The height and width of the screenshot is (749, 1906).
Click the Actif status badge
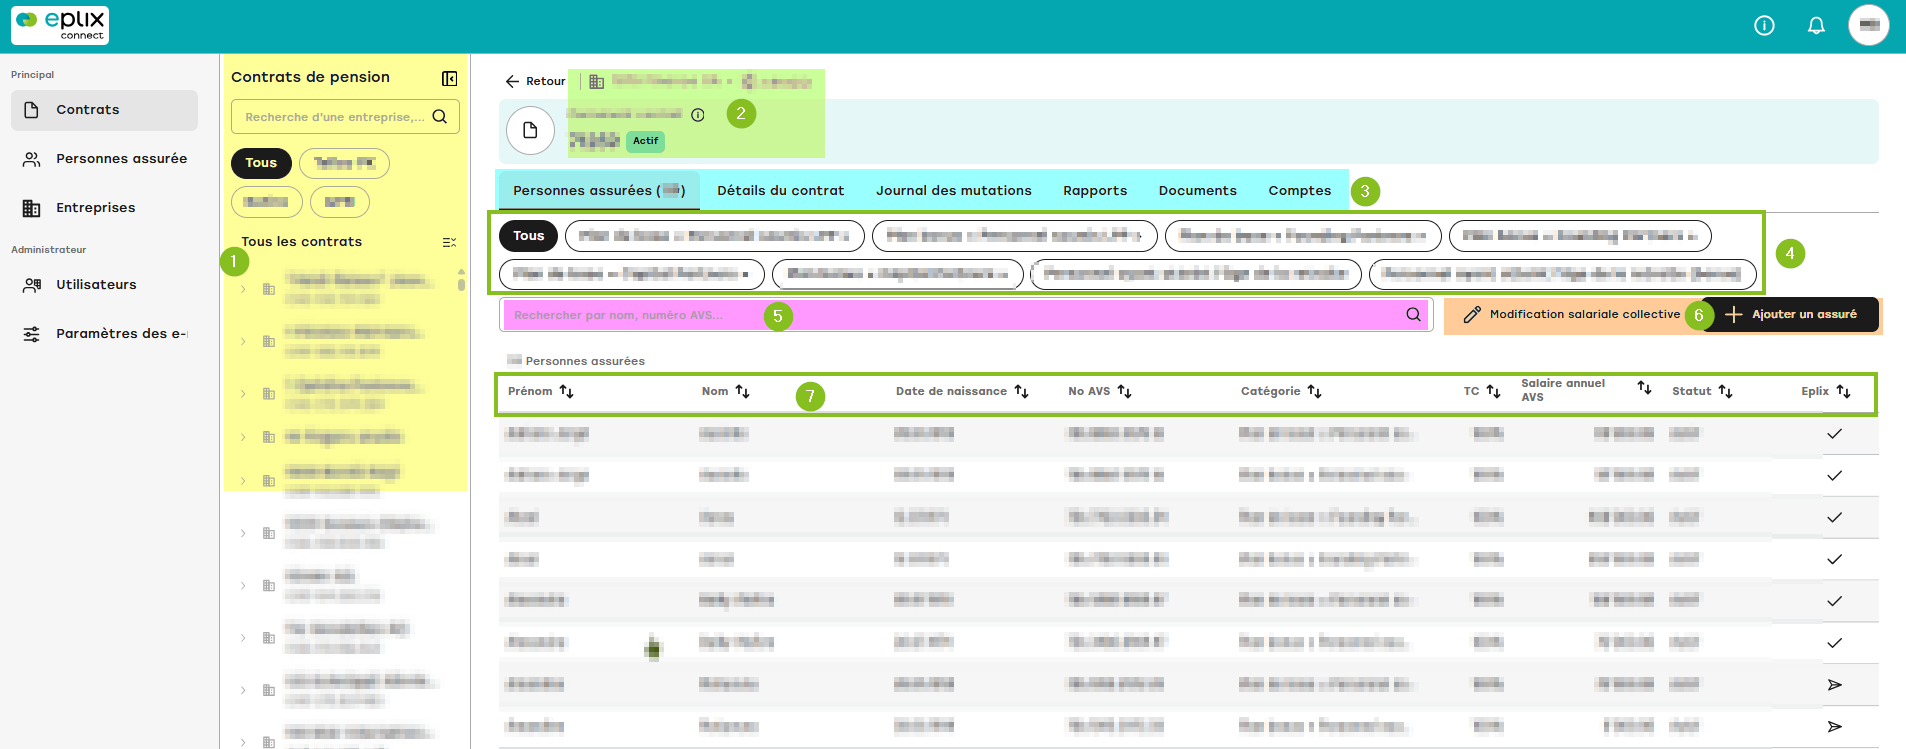[645, 141]
